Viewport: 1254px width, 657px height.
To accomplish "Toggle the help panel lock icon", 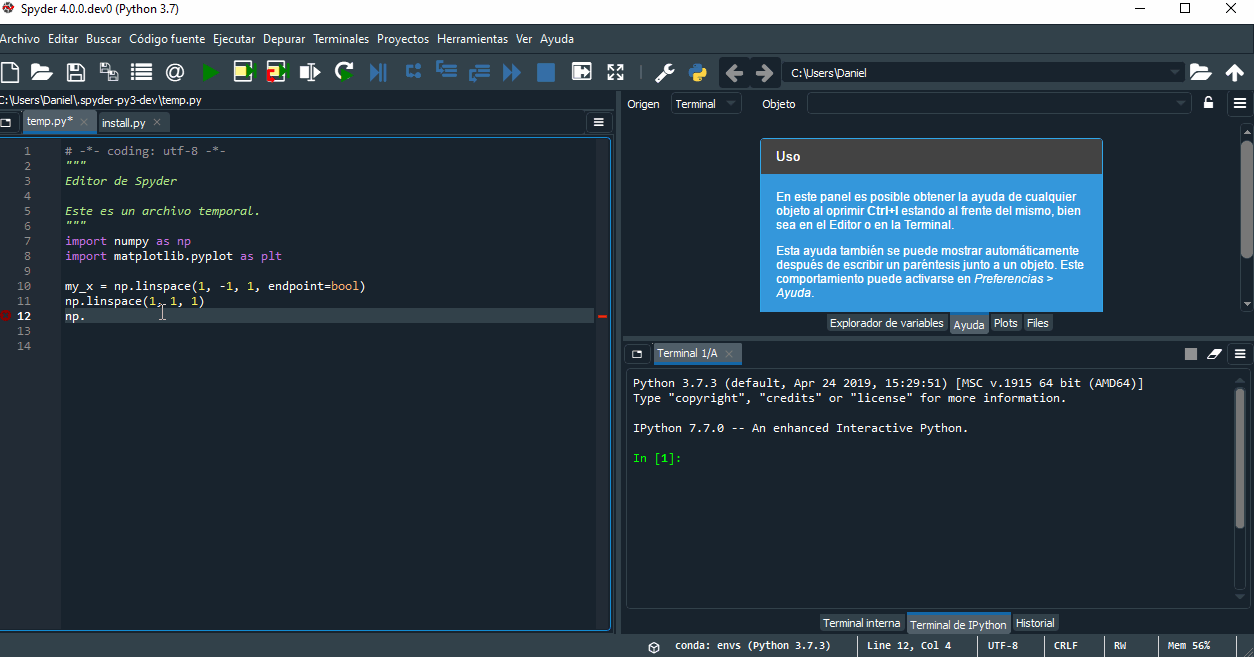I will (x=1209, y=103).
